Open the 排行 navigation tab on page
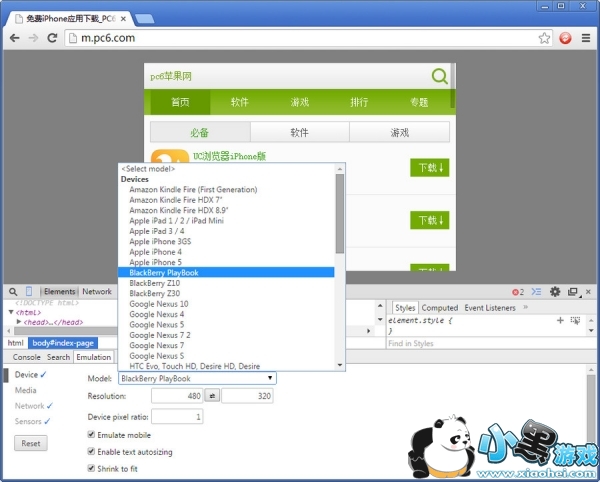600x482 pixels. (x=359, y=102)
